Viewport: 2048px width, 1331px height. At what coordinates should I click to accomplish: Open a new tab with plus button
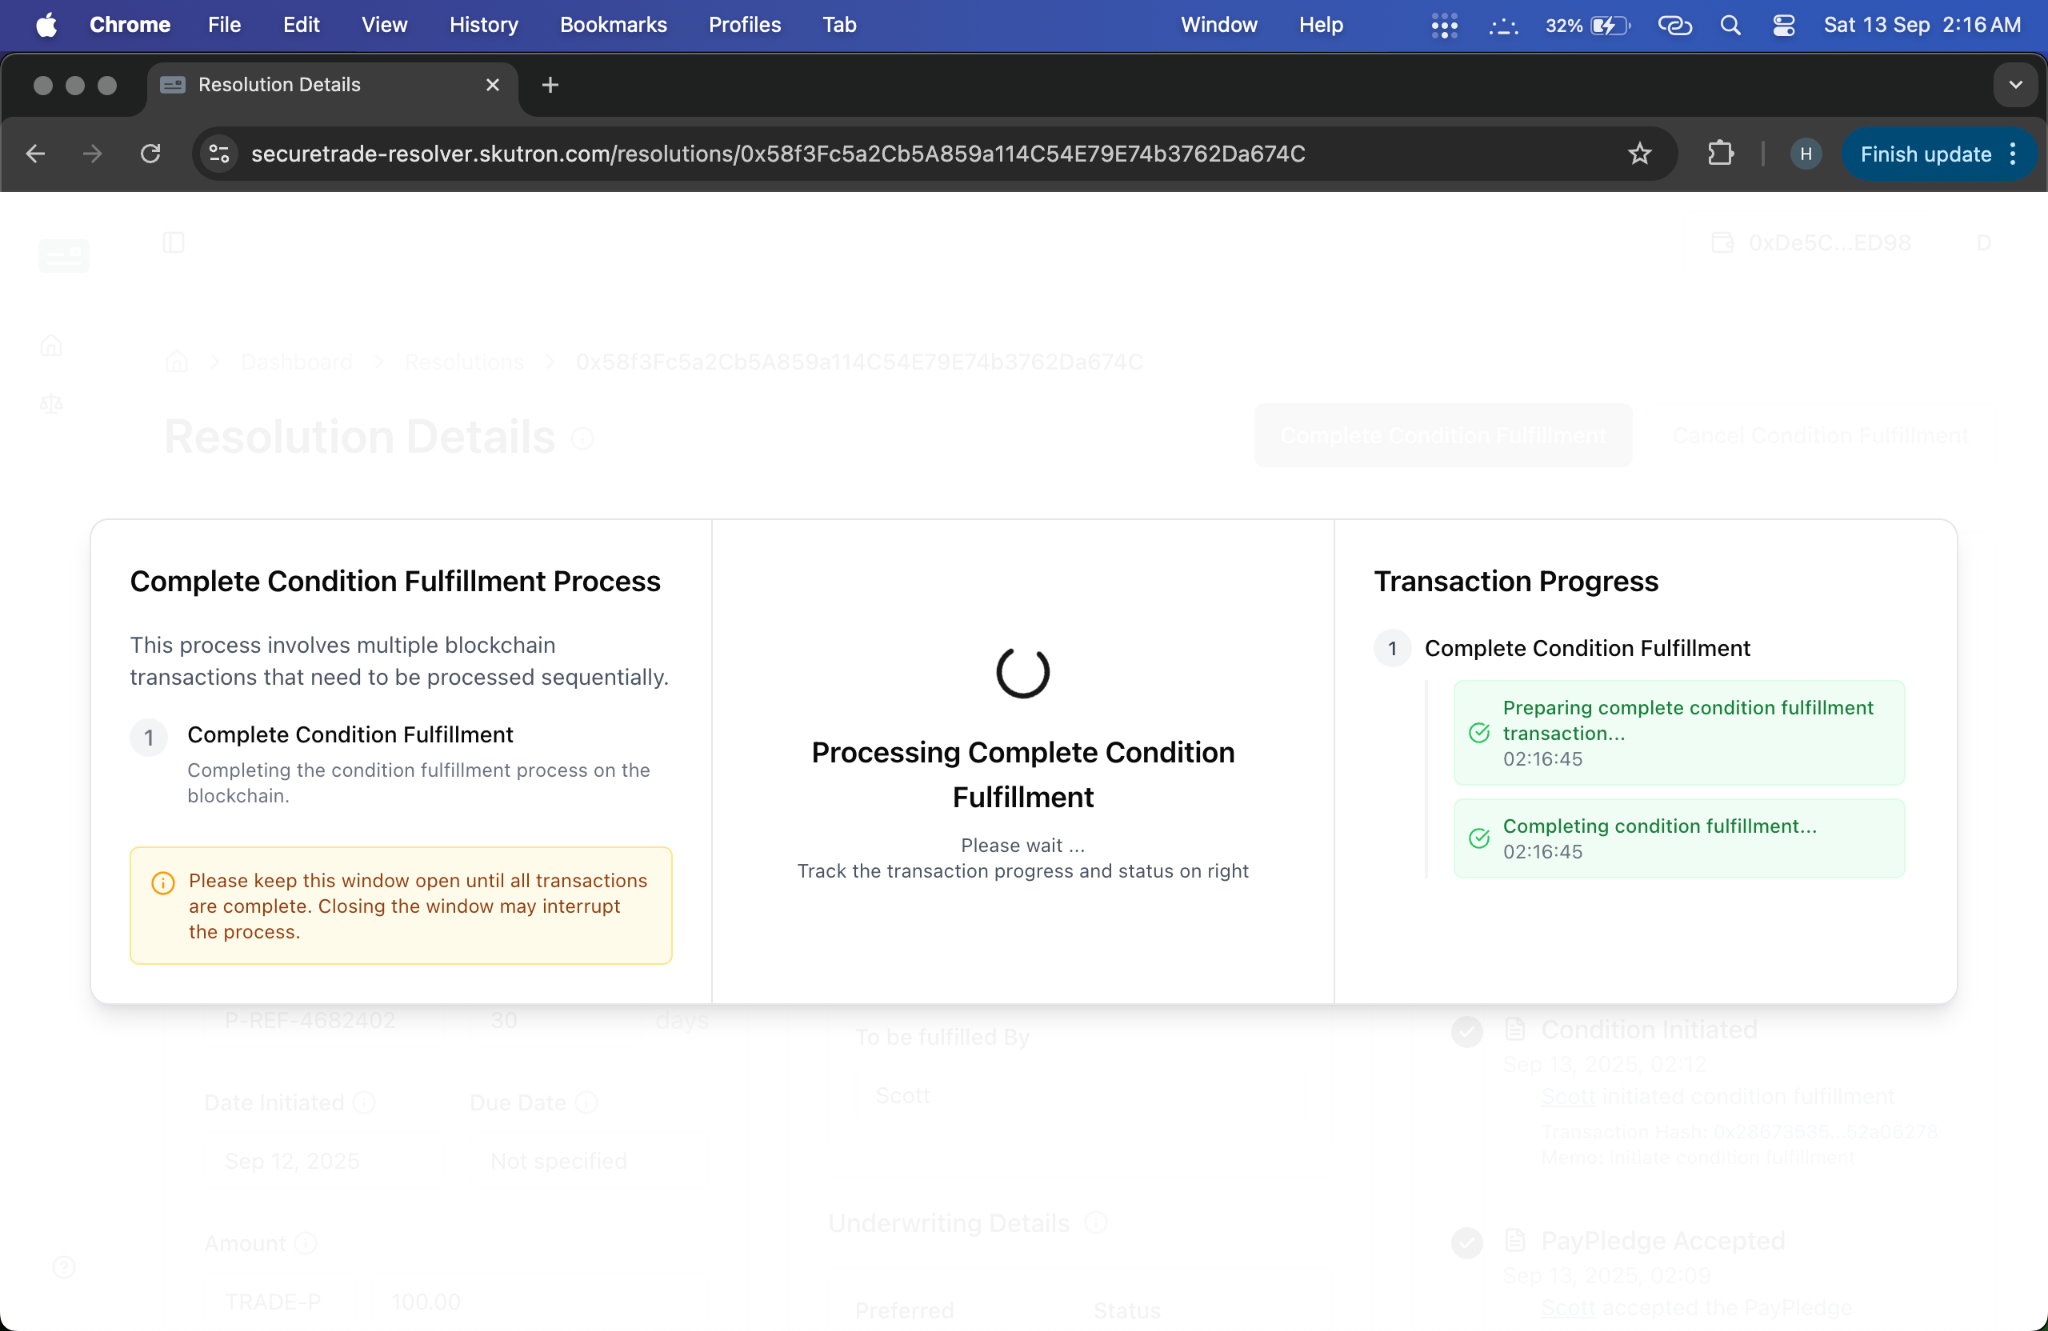click(x=550, y=85)
